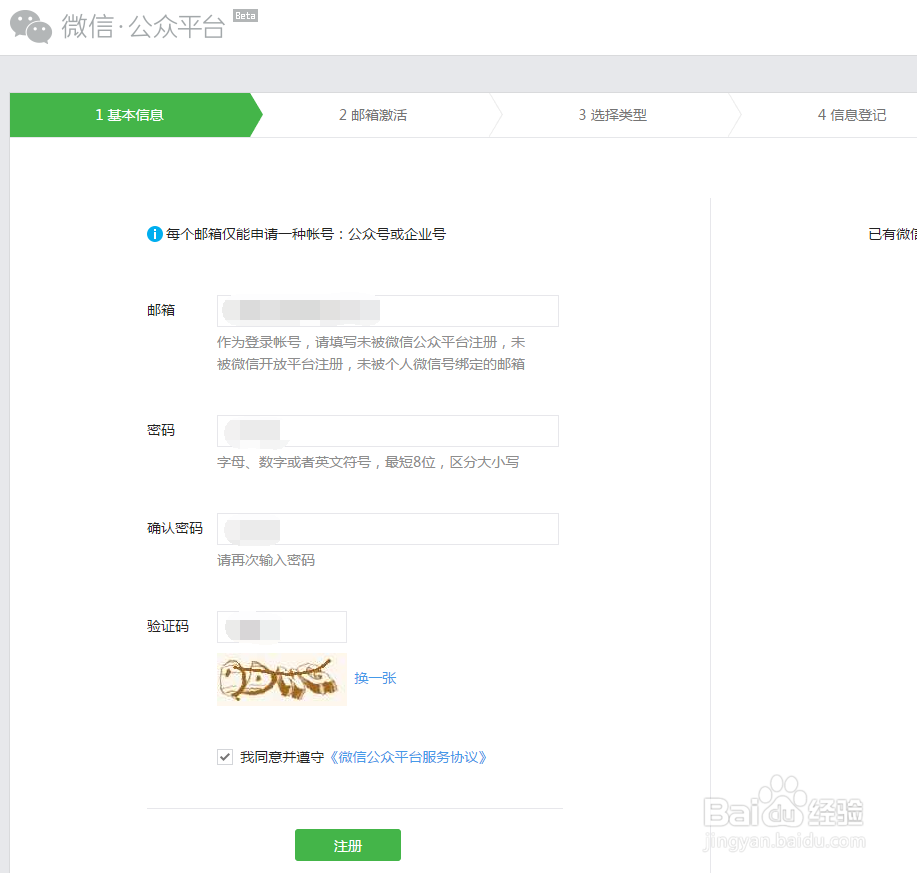Click the green 注册 button
This screenshot has height=873, width=917.
tap(348, 845)
